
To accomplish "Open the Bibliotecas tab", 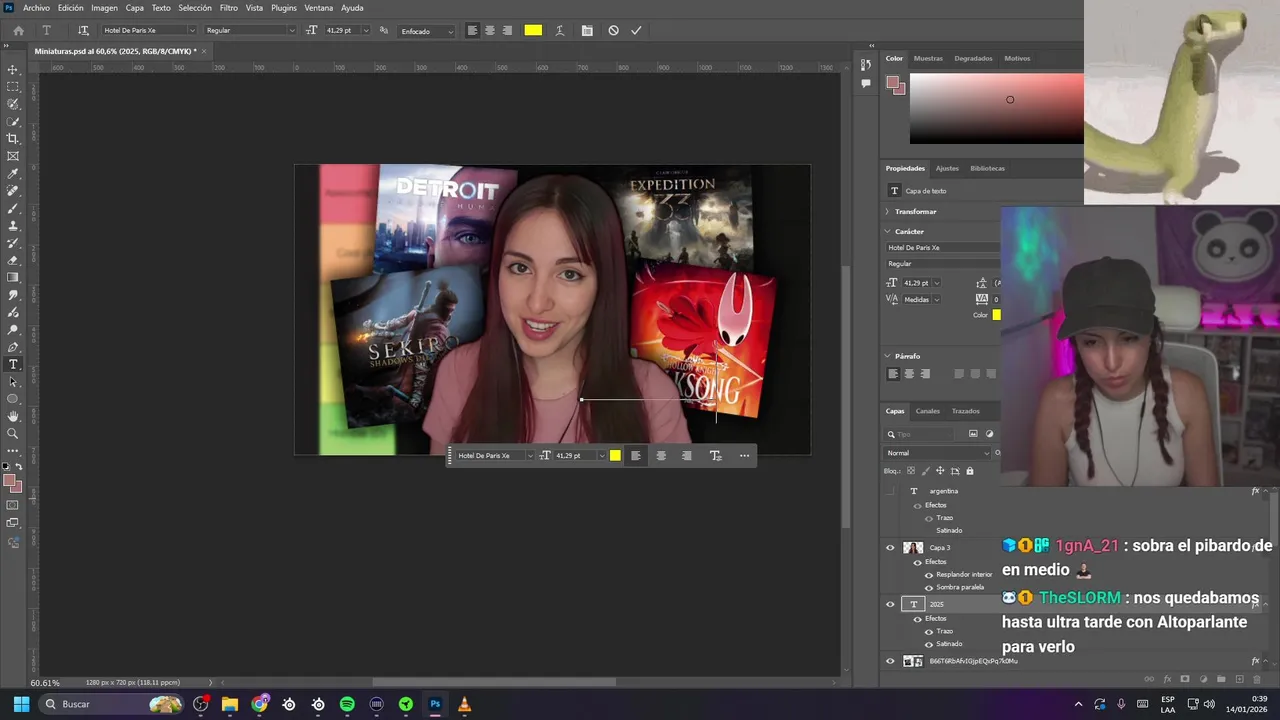I will [x=988, y=168].
